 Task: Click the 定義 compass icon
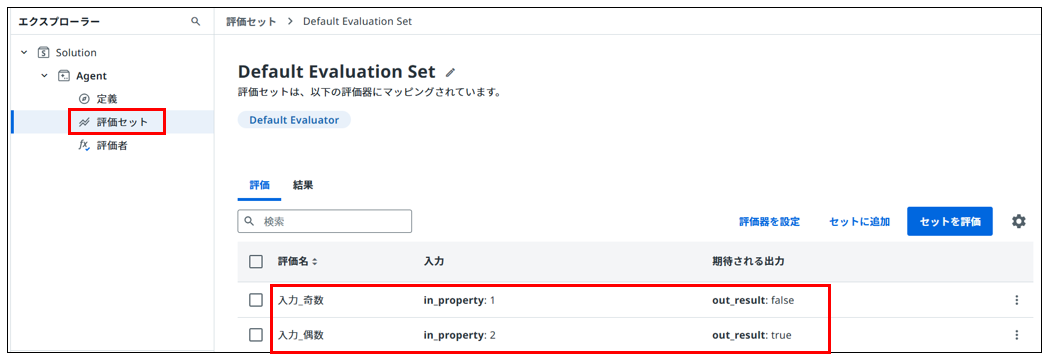[x=84, y=99]
